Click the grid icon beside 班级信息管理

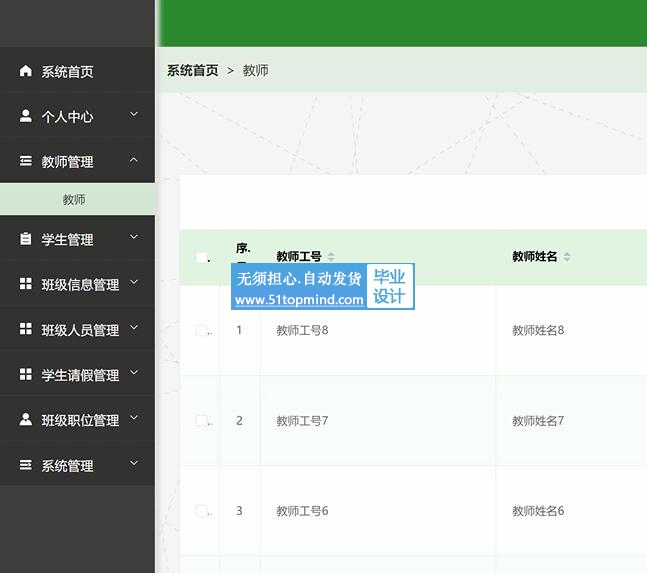tap(26, 284)
